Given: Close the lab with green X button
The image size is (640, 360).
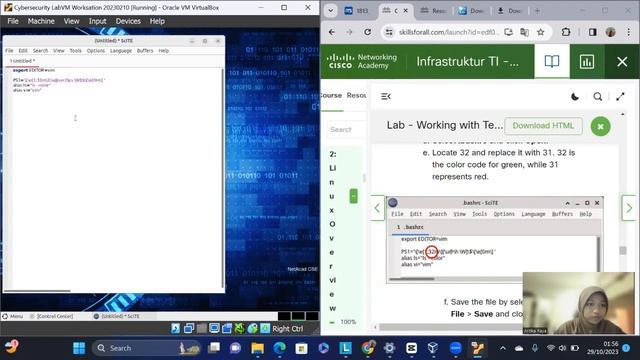Looking at the screenshot, I should tap(600, 126).
